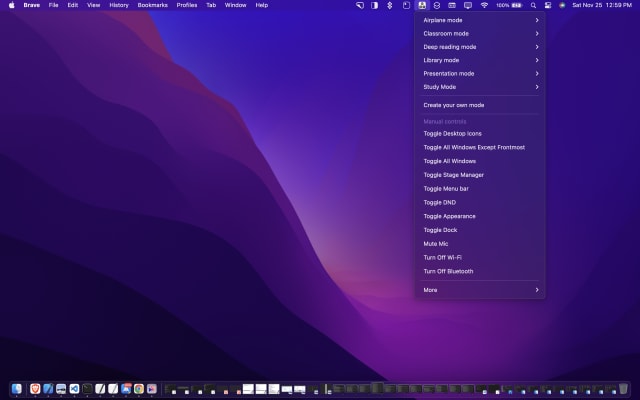Open the Keynote app with red badge in Dock
This screenshot has height=400, width=640.
point(126,389)
